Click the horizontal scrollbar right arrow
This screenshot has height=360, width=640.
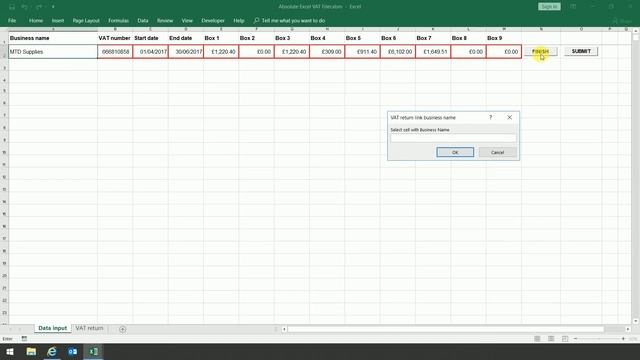click(628, 329)
